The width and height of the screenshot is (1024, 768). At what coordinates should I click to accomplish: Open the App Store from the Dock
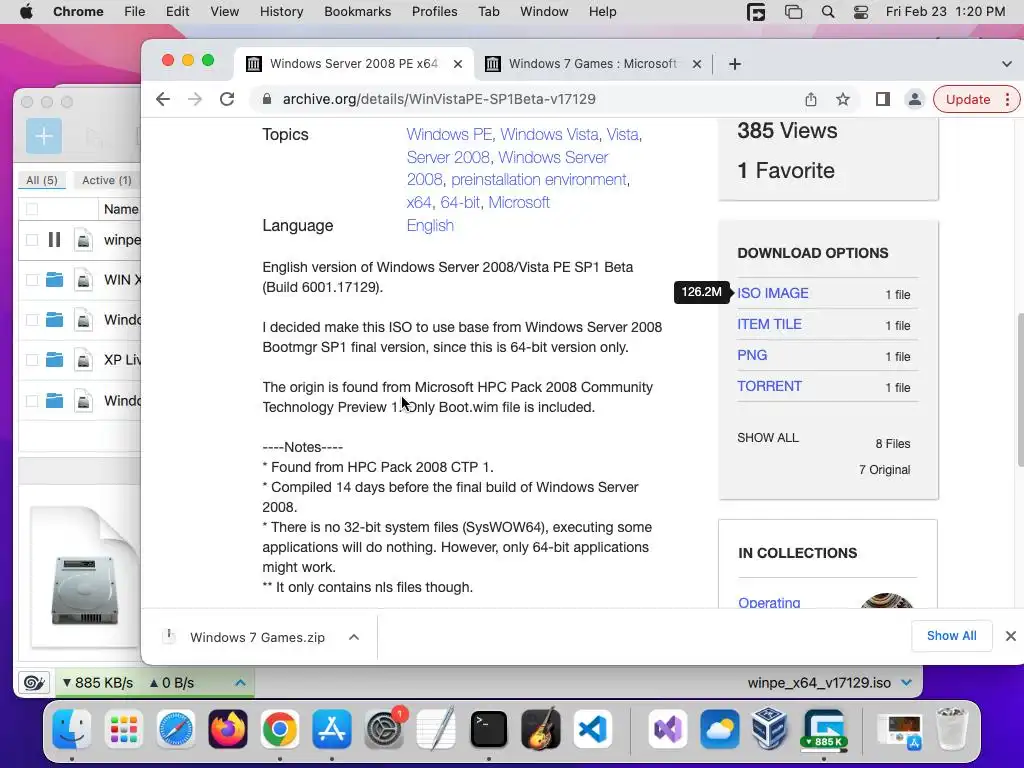[x=332, y=729]
